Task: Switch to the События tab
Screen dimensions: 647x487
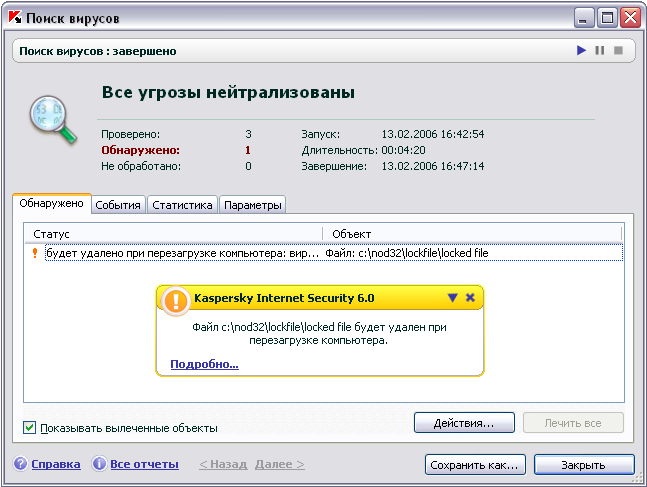Action: (118, 205)
